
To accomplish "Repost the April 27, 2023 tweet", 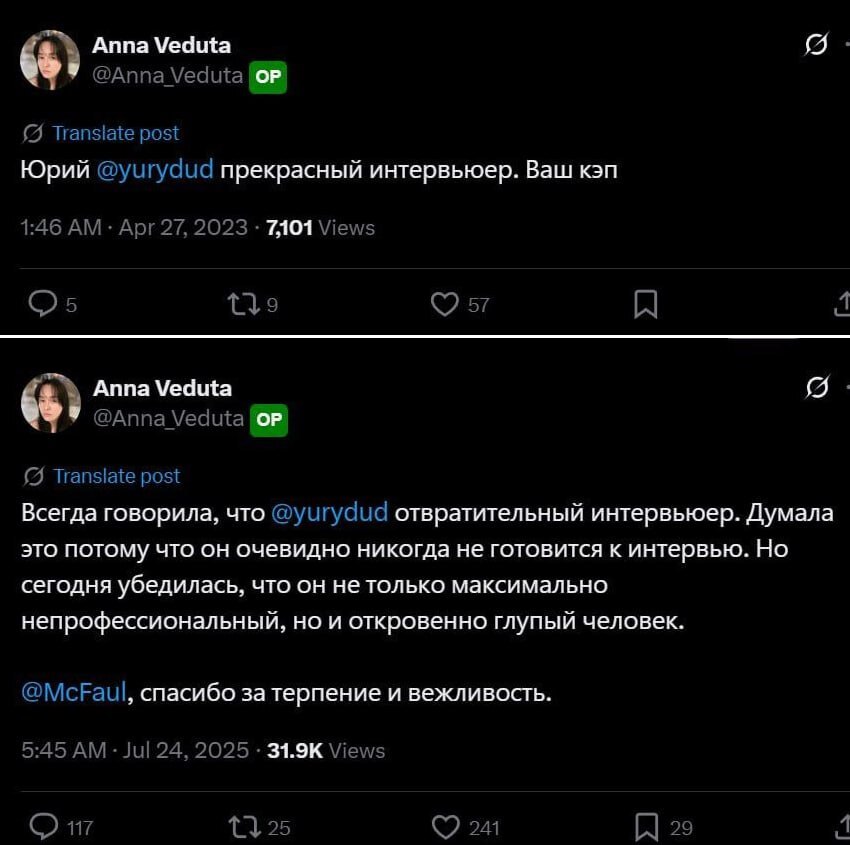I will tap(243, 303).
